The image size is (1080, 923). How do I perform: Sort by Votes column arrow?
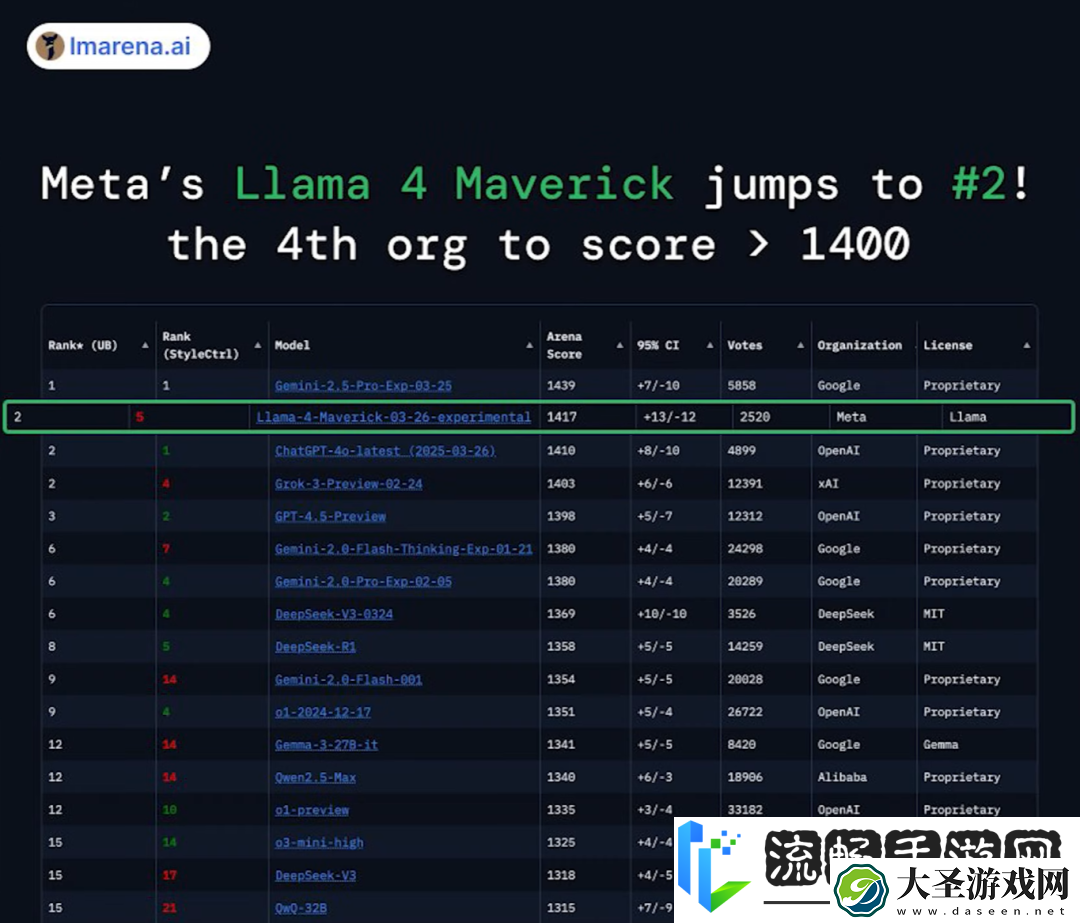pos(800,345)
